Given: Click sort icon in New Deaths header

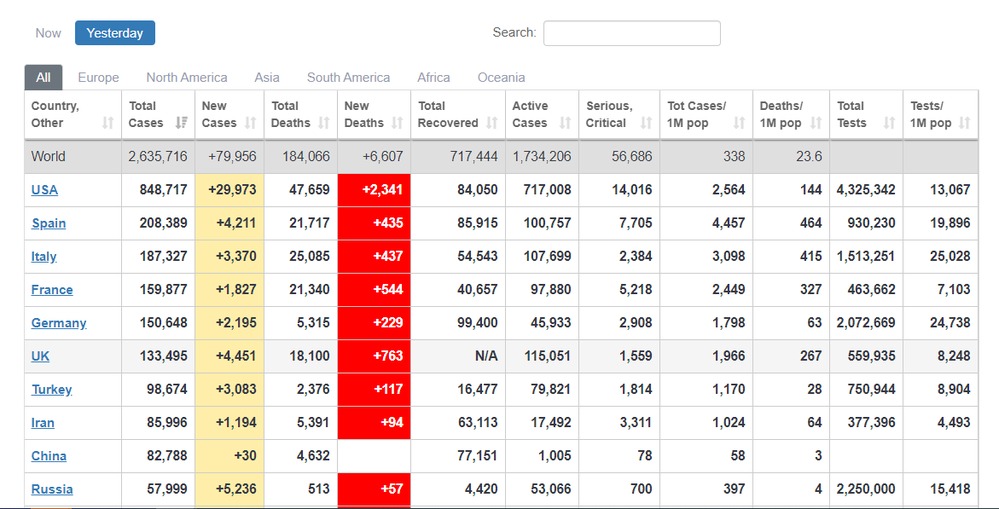Looking at the screenshot, I should point(397,123).
